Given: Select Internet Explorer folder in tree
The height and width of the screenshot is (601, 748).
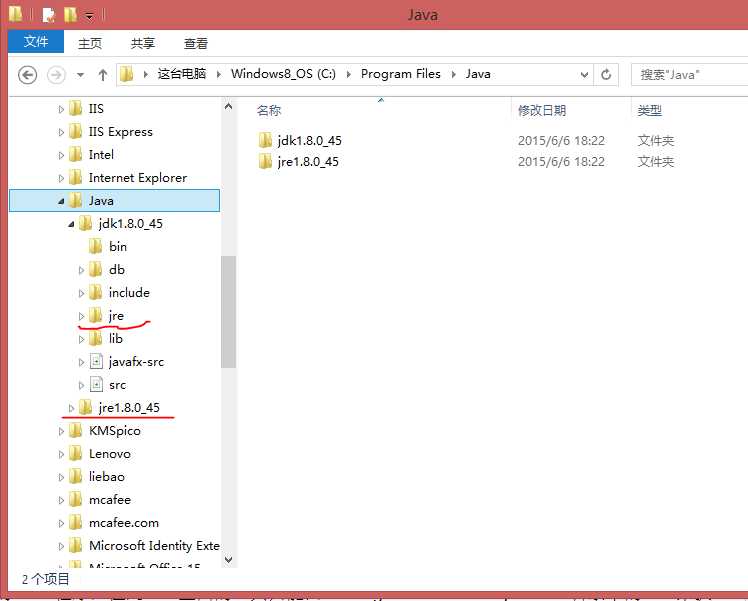Looking at the screenshot, I should click(x=137, y=177).
